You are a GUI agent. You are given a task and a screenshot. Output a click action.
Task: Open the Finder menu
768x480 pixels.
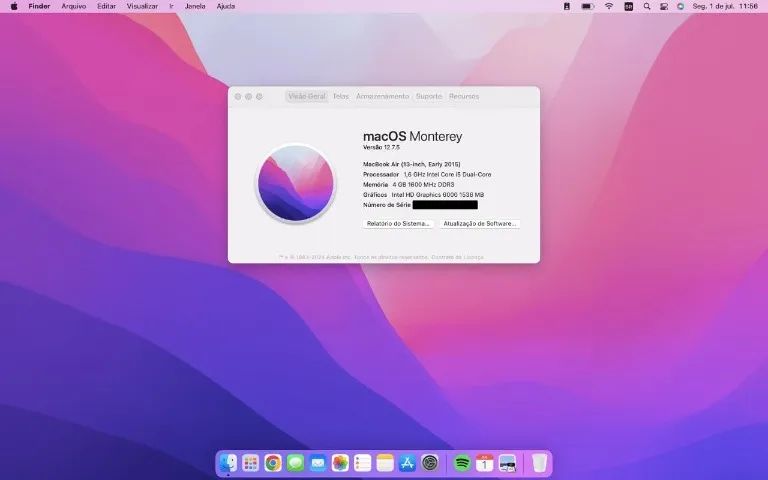(x=39, y=6)
